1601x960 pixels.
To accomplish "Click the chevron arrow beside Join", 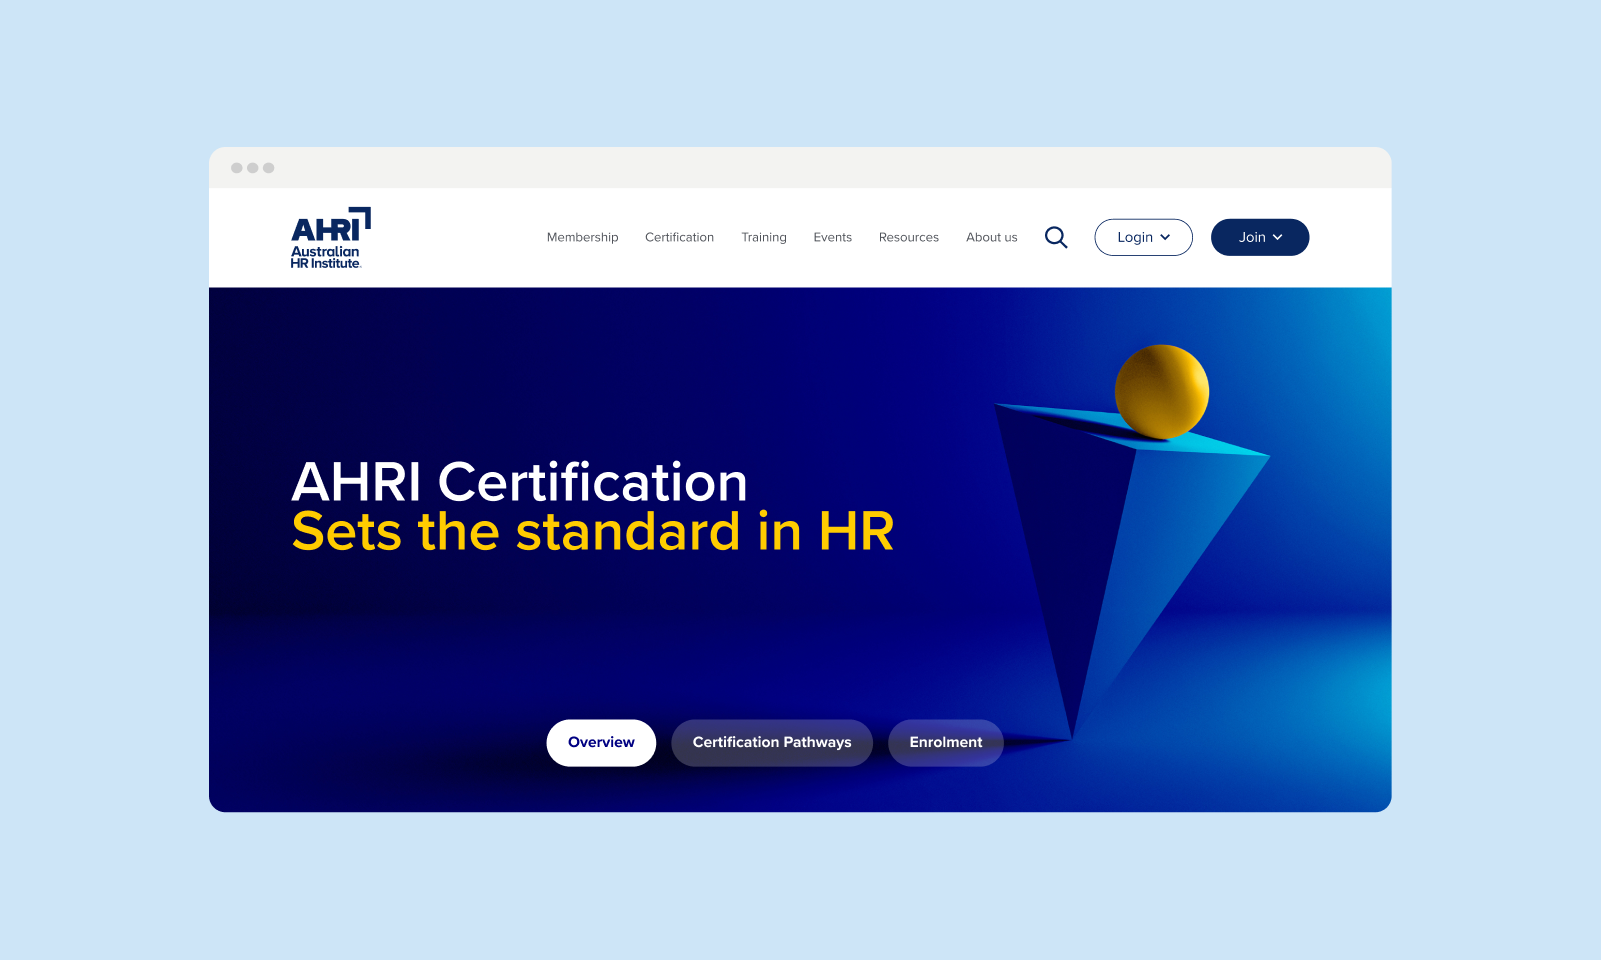I will (1277, 237).
